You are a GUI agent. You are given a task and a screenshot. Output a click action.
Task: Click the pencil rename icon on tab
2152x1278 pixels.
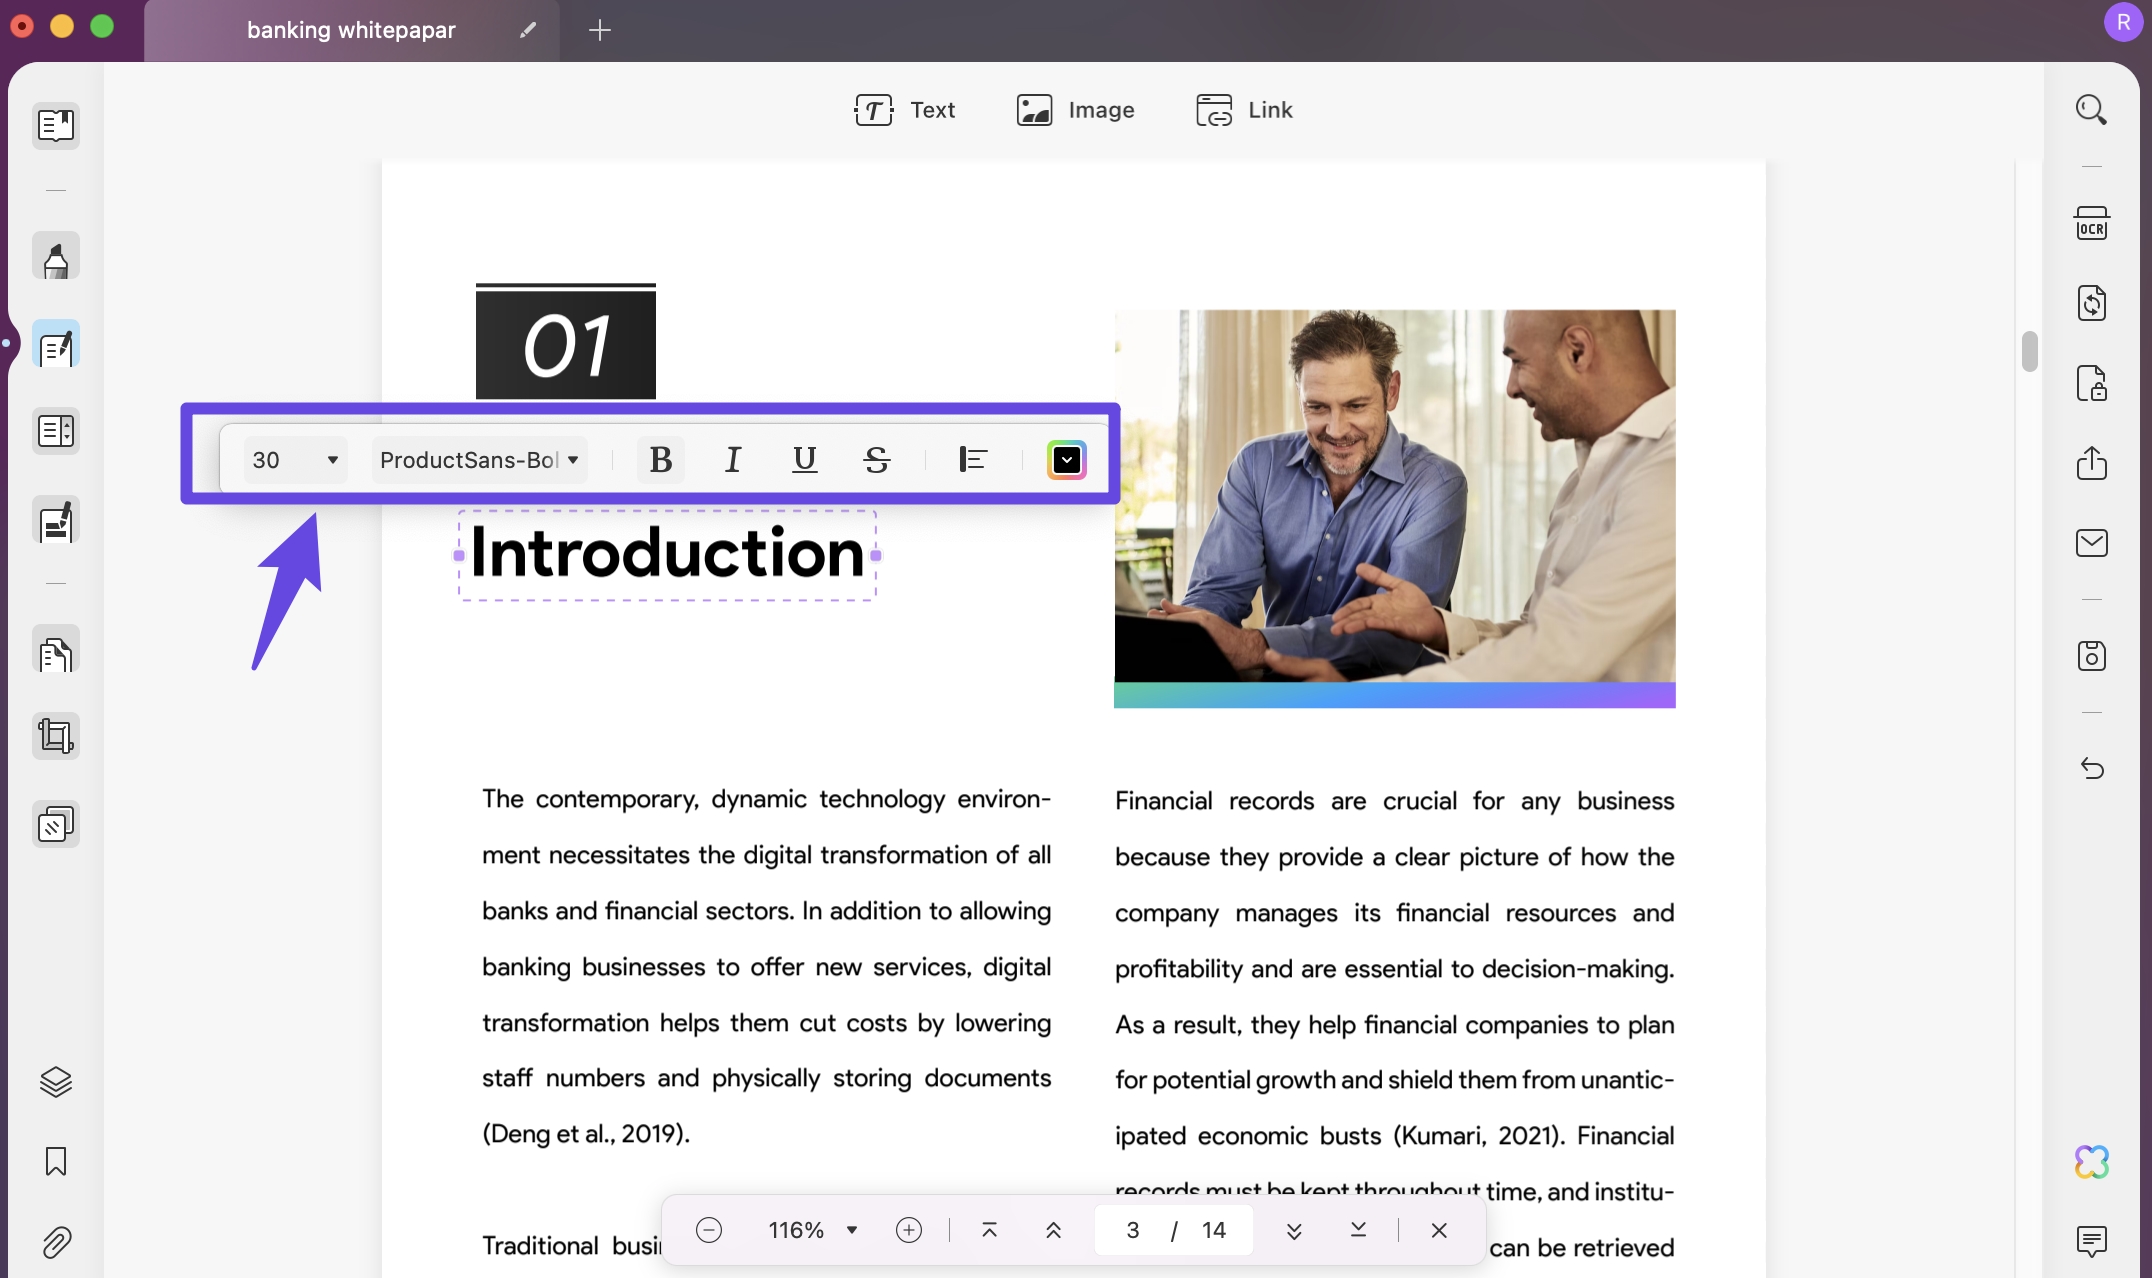528,30
